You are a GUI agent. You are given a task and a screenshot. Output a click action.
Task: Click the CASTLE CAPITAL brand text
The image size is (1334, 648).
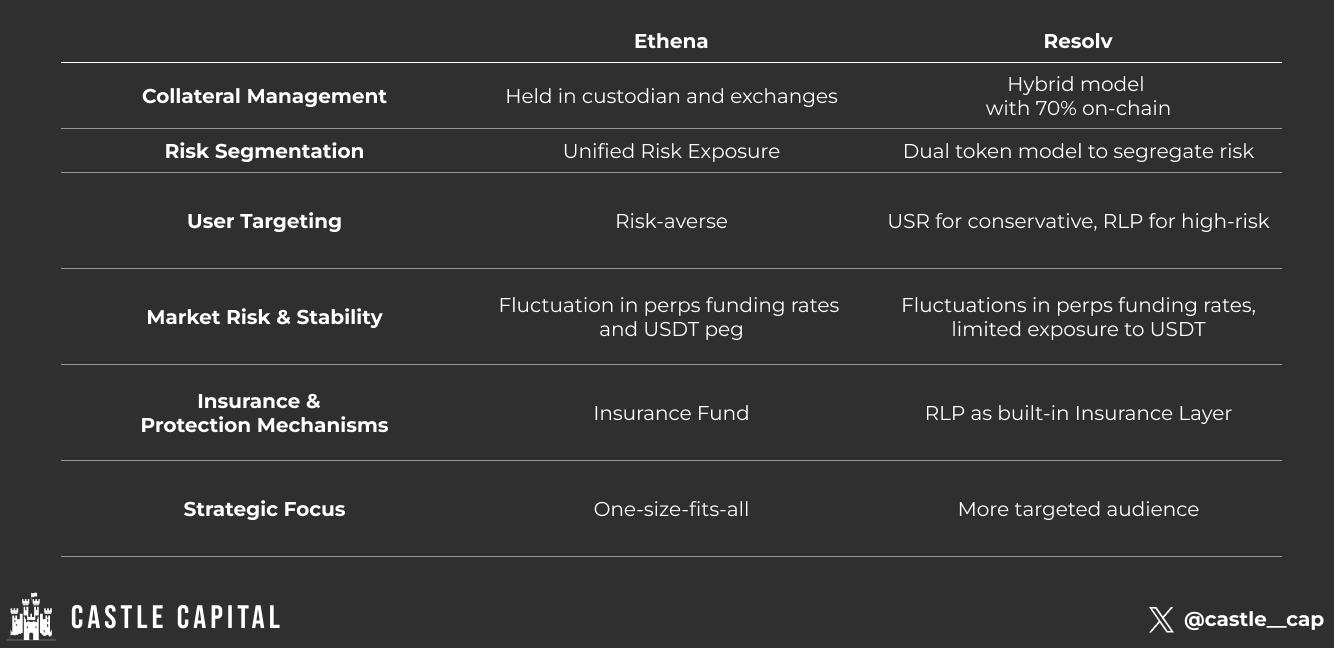(x=176, y=617)
